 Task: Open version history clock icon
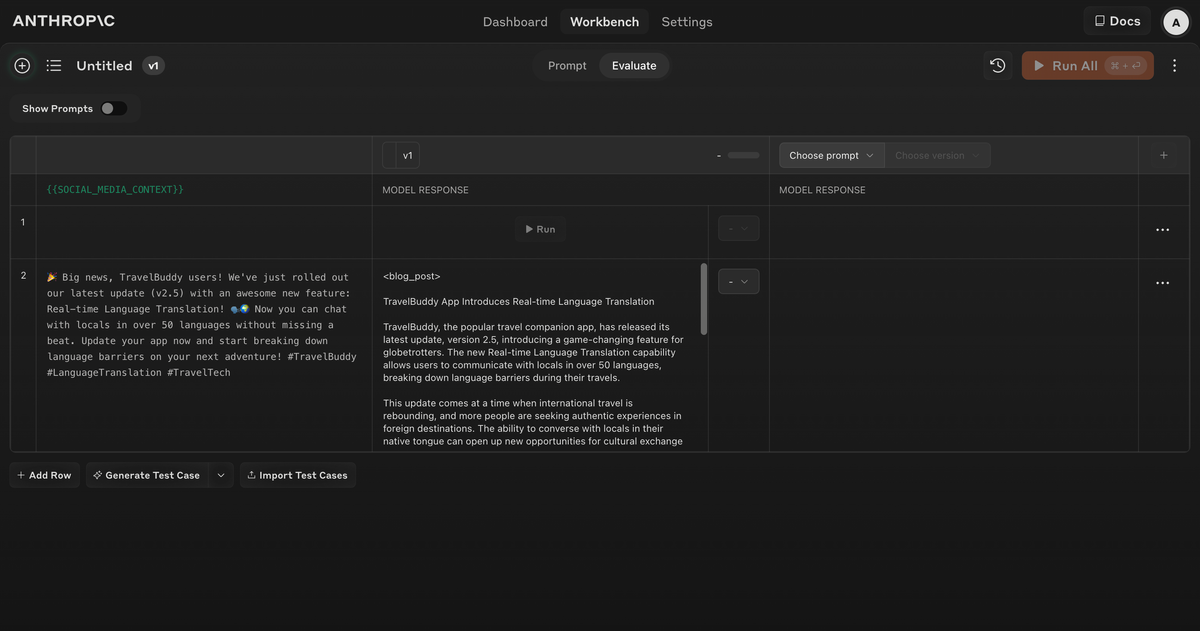point(997,66)
